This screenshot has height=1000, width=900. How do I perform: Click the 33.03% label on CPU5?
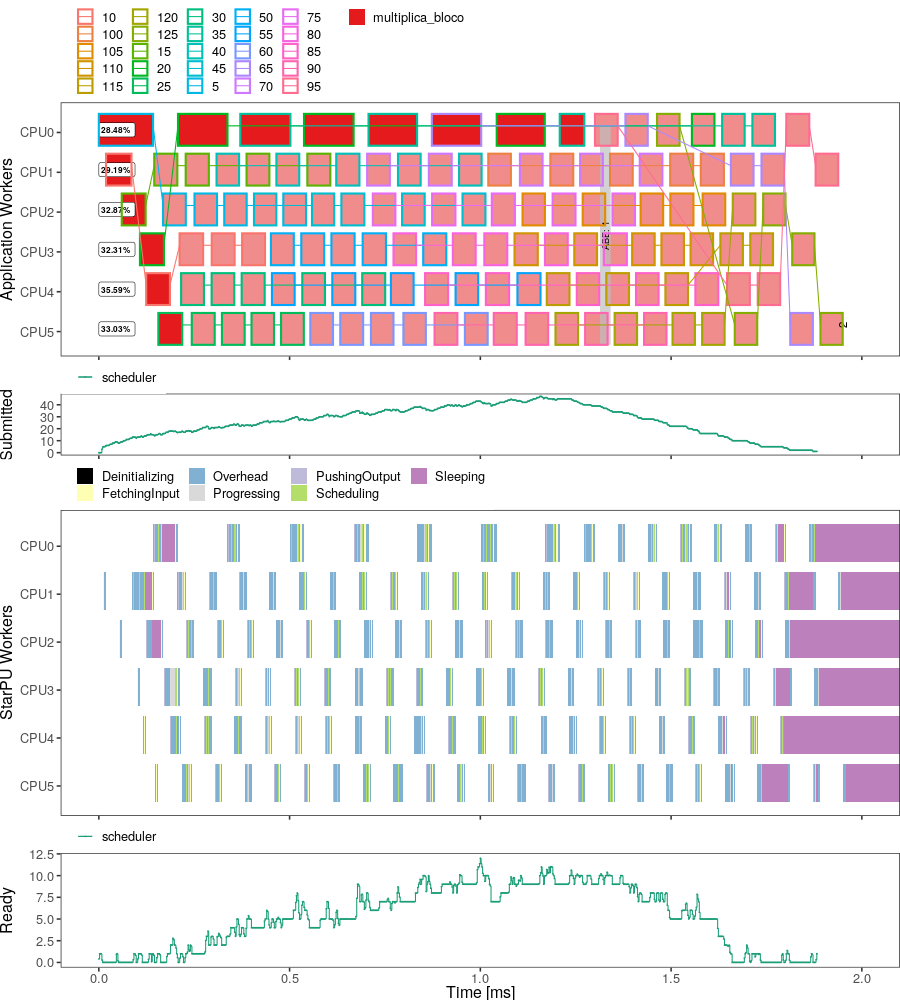point(116,329)
